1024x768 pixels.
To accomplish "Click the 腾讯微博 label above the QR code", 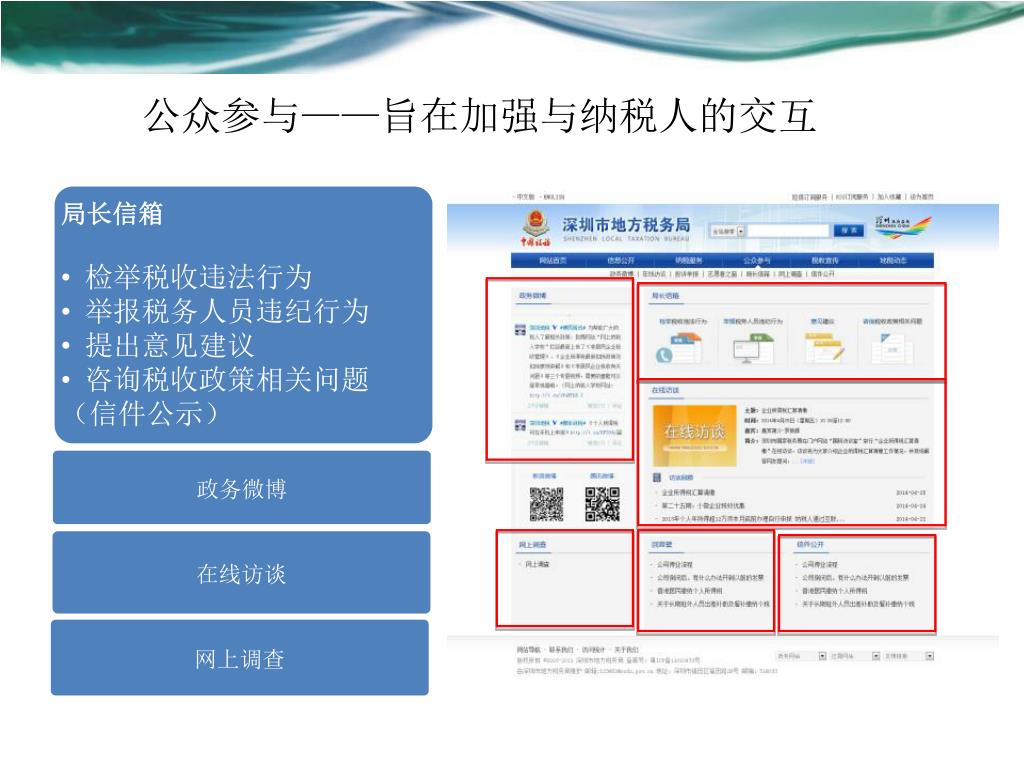I will pyautogui.click(x=601, y=476).
